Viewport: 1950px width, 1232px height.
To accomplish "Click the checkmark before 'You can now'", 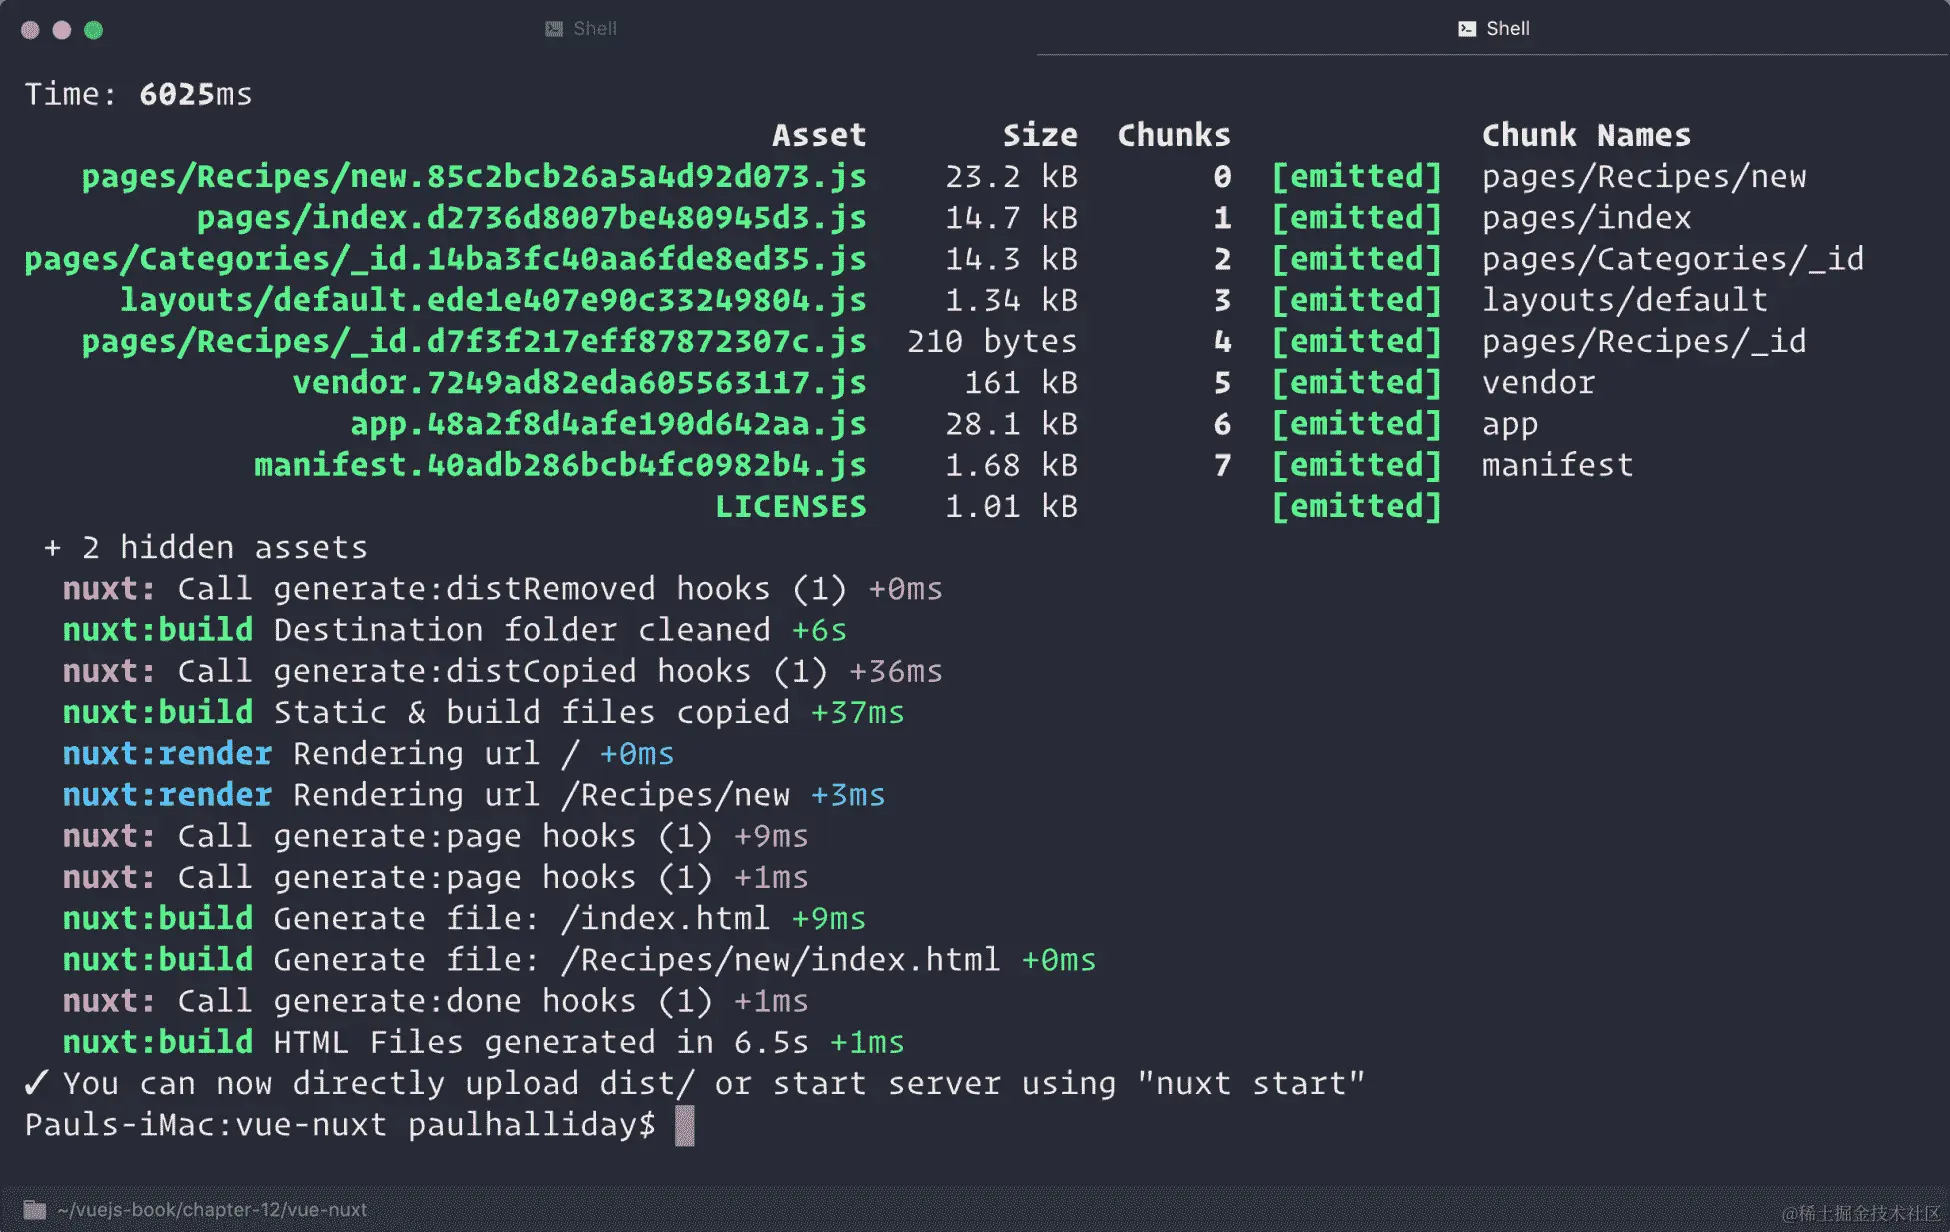I will pyautogui.click(x=37, y=1083).
